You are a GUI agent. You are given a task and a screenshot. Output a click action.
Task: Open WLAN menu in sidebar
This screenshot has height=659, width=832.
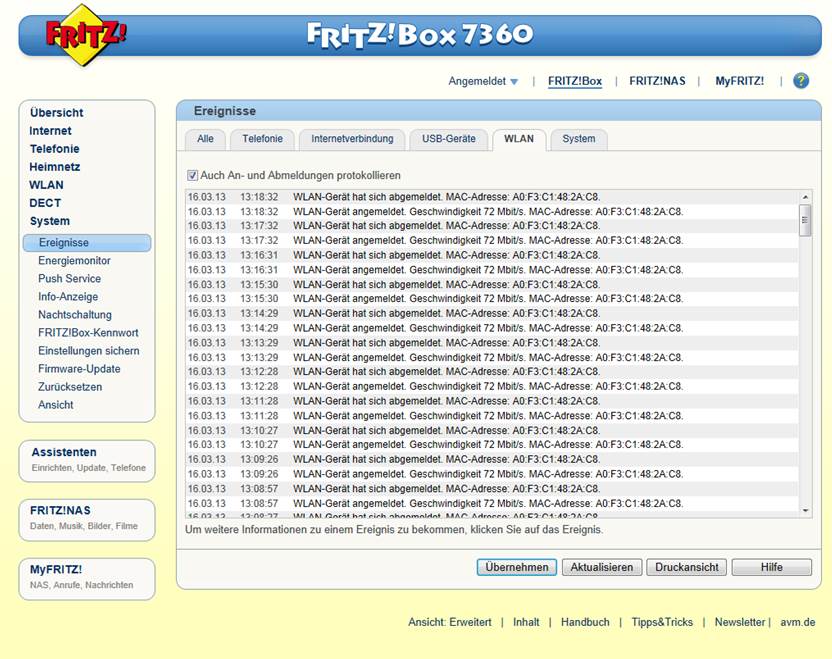pyautogui.click(x=46, y=185)
